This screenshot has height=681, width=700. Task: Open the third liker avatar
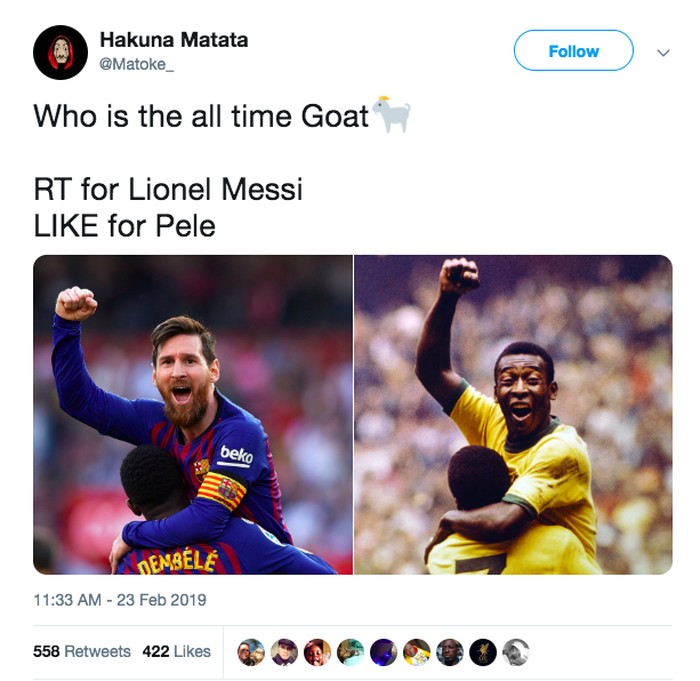(x=317, y=652)
